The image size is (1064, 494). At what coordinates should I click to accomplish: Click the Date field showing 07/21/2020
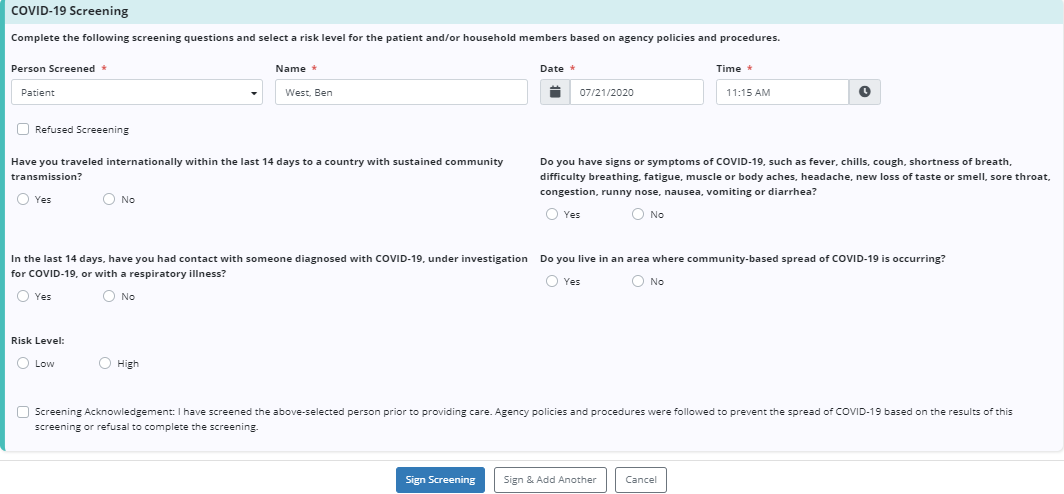(x=637, y=92)
